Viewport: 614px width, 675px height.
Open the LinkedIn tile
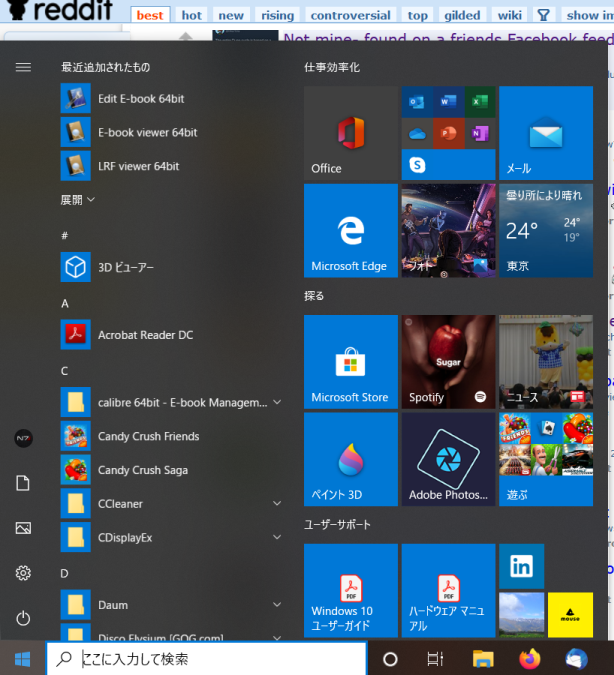(x=521, y=566)
